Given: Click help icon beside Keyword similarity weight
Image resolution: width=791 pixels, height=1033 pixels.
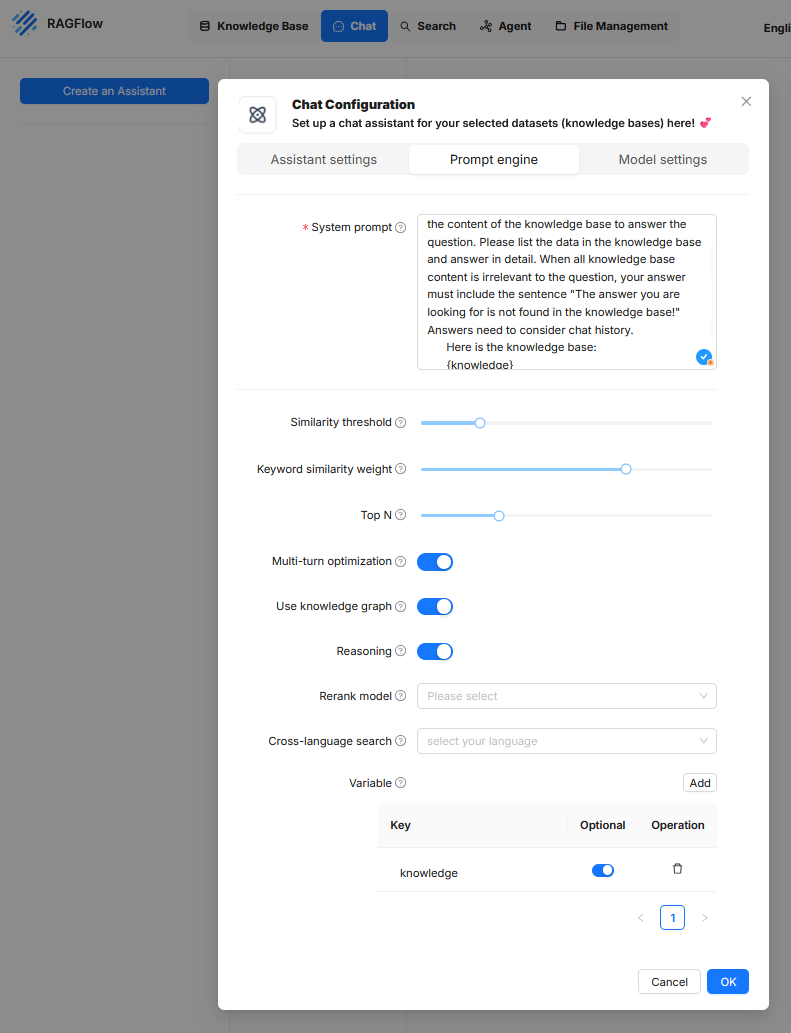Looking at the screenshot, I should (401, 469).
